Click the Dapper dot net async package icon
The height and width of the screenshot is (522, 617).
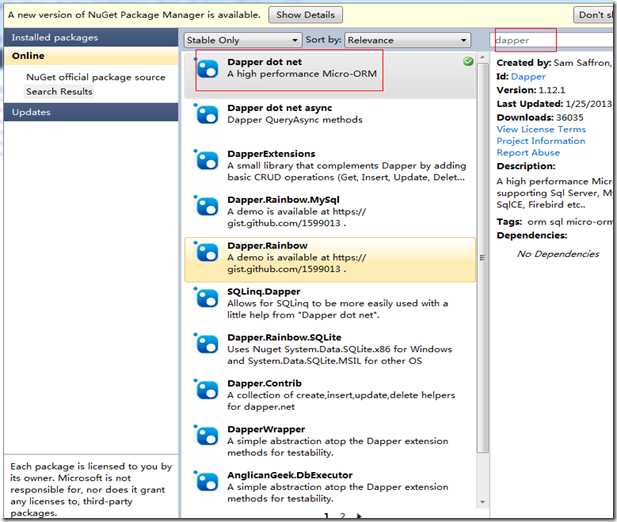point(207,114)
